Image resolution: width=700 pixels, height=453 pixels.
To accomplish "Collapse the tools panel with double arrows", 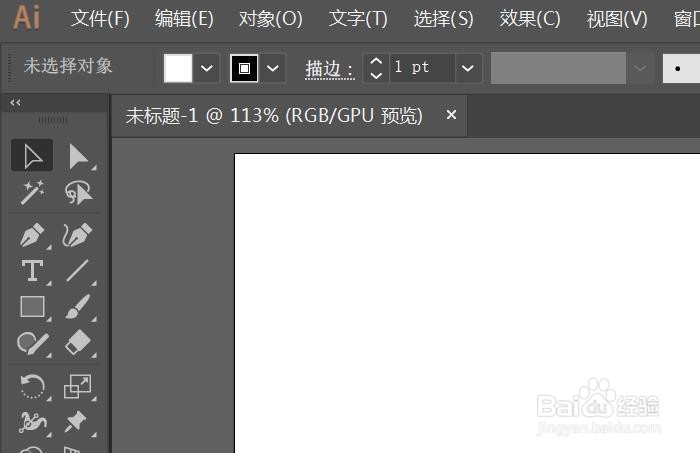I will tap(15, 103).
